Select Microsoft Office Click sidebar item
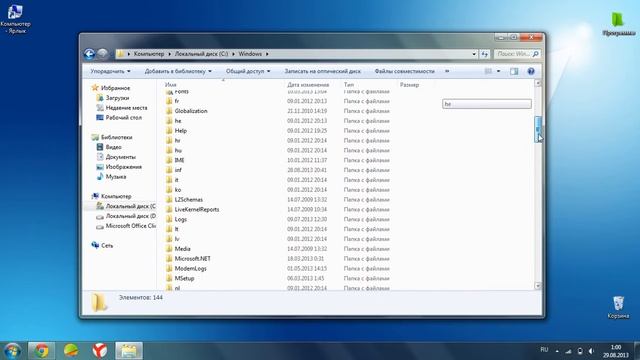 pos(131,226)
